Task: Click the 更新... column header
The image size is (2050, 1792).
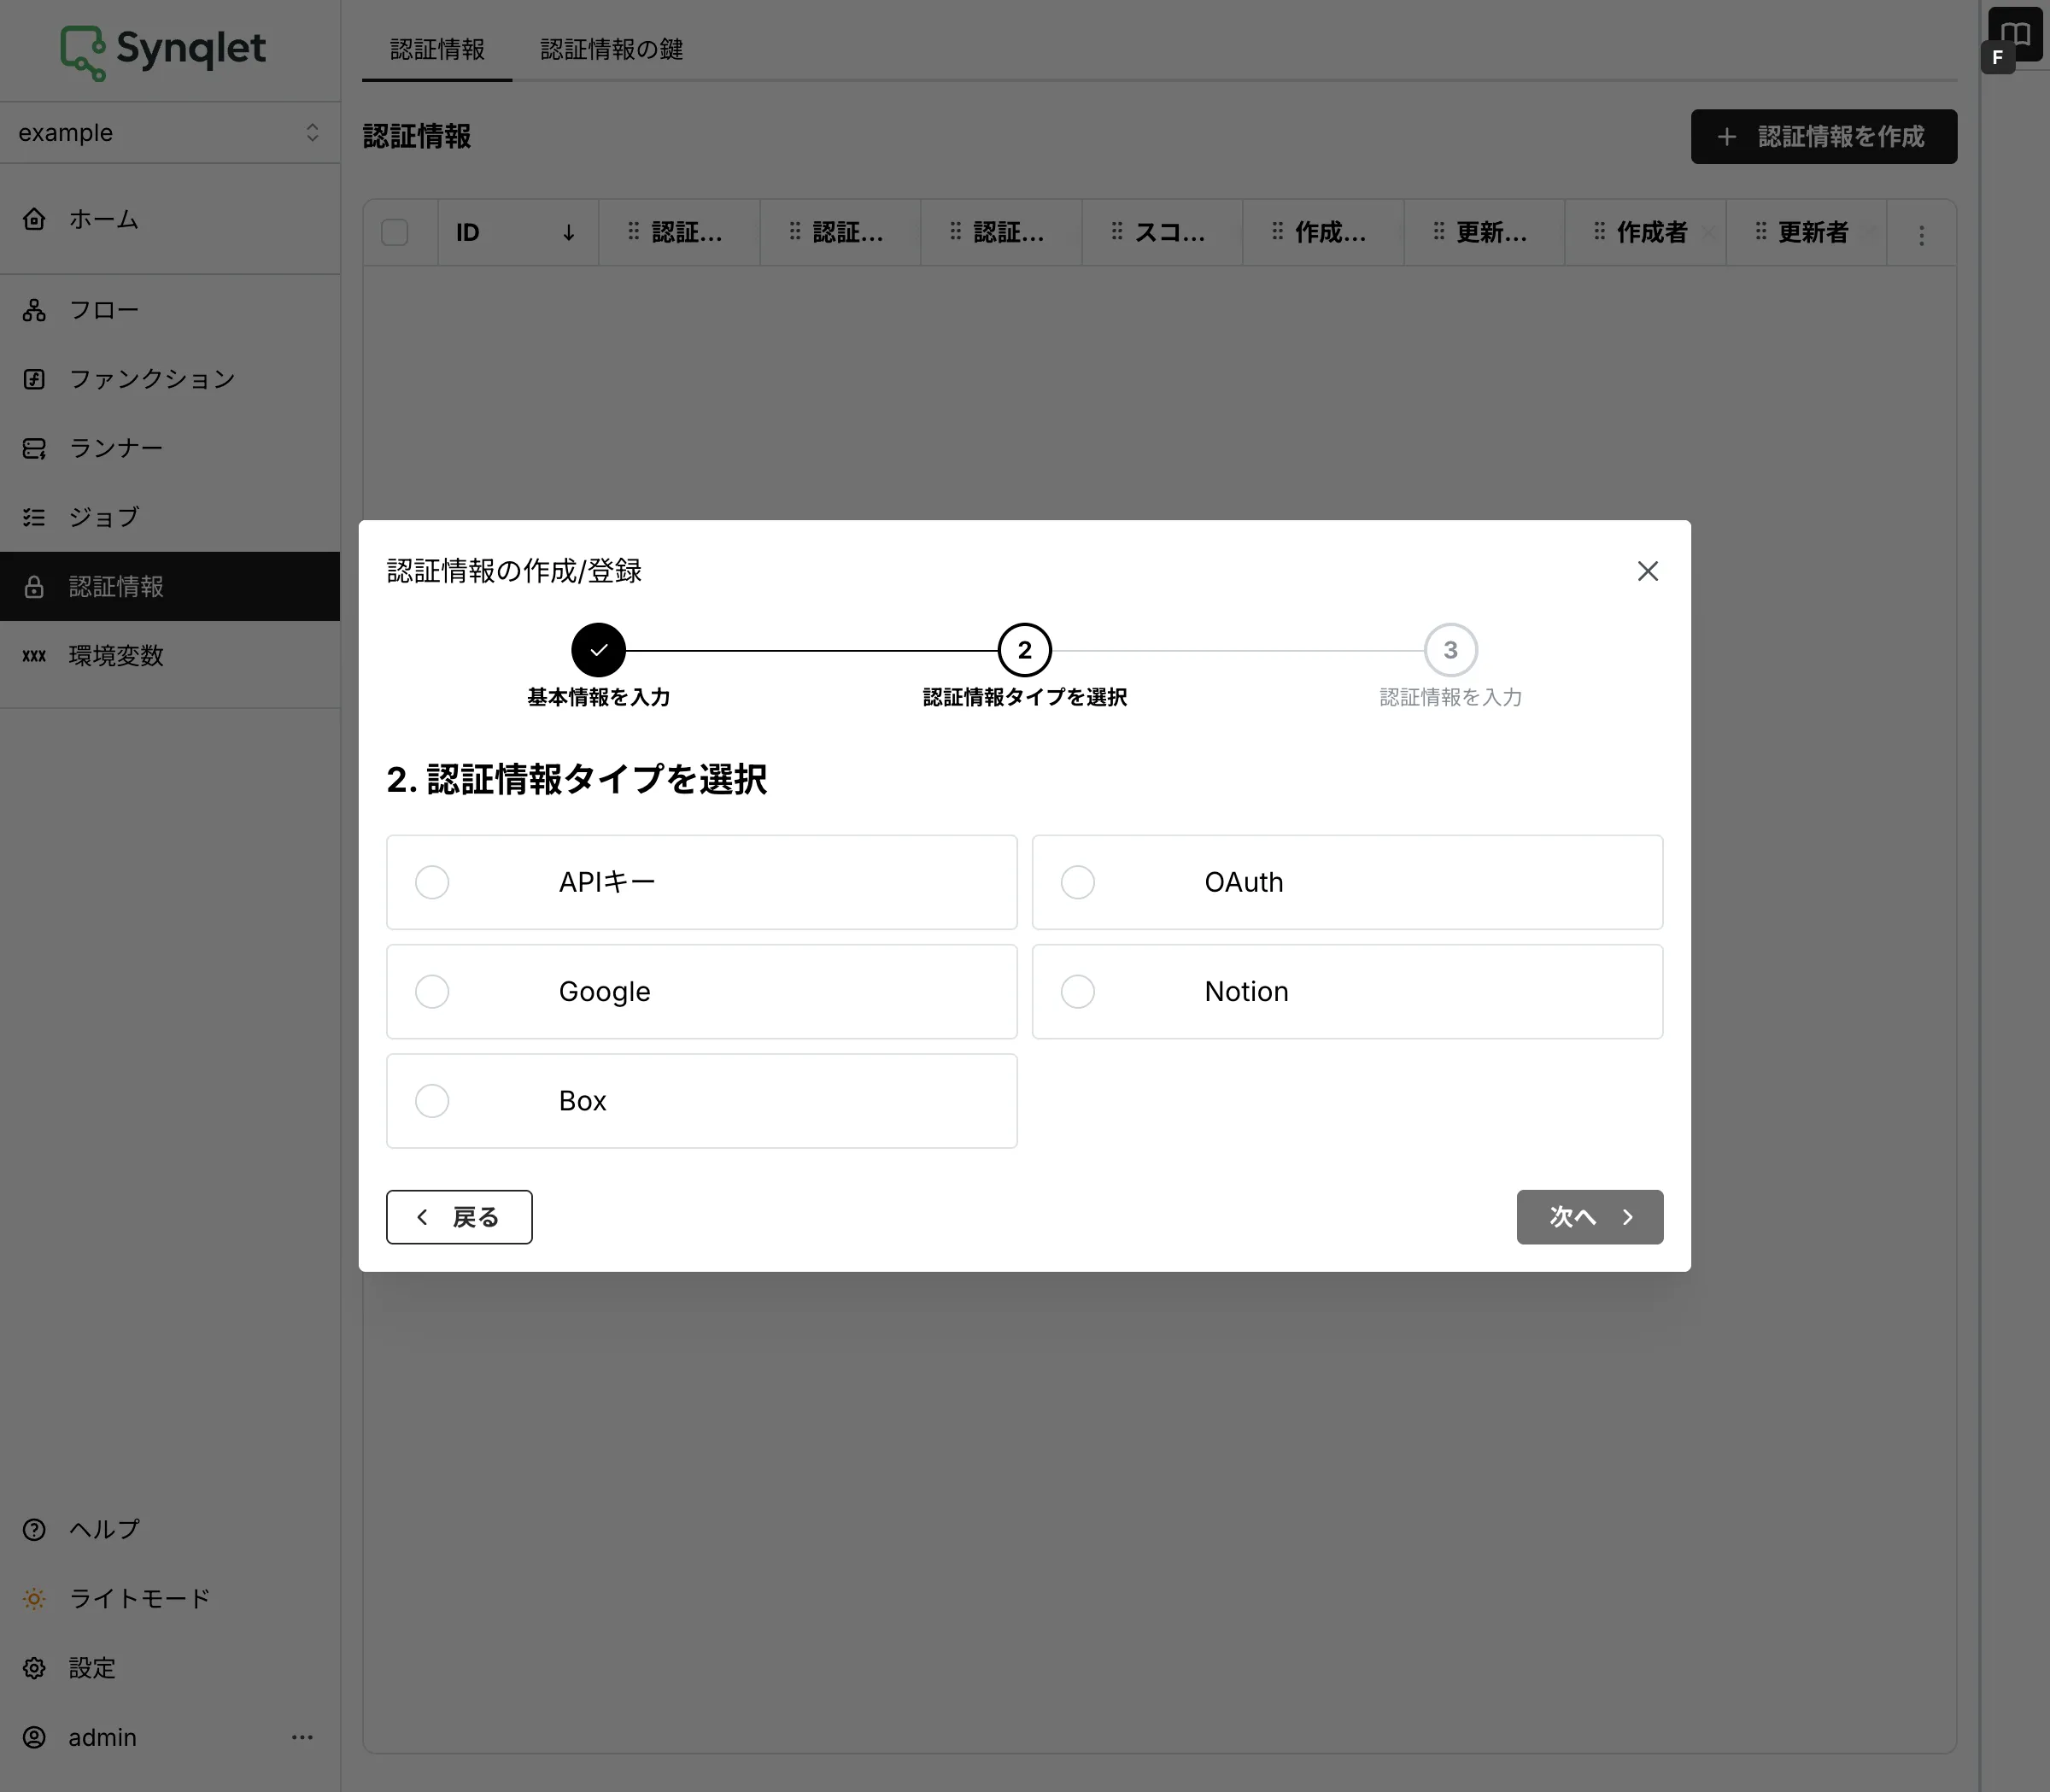Action: click(x=1484, y=232)
